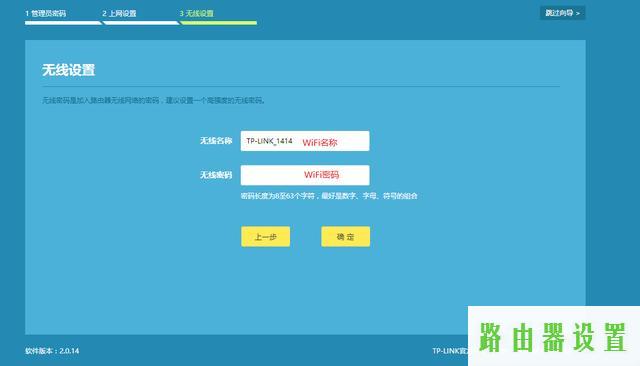Go to step 1 管理员密码
Screen dimensions: 640x366
(x=45, y=13)
